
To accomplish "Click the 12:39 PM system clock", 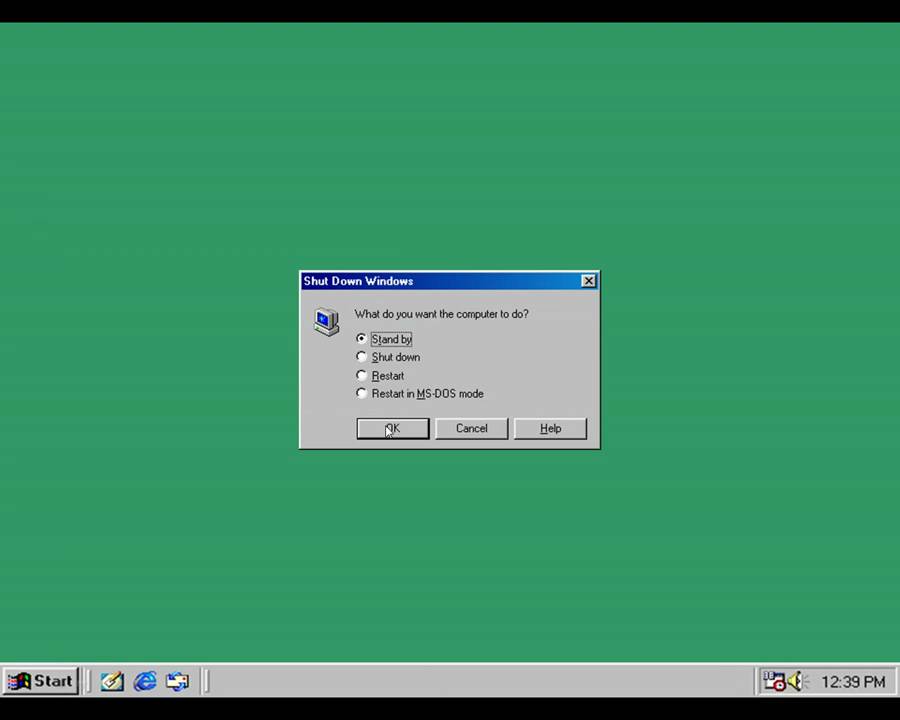I will coord(853,682).
